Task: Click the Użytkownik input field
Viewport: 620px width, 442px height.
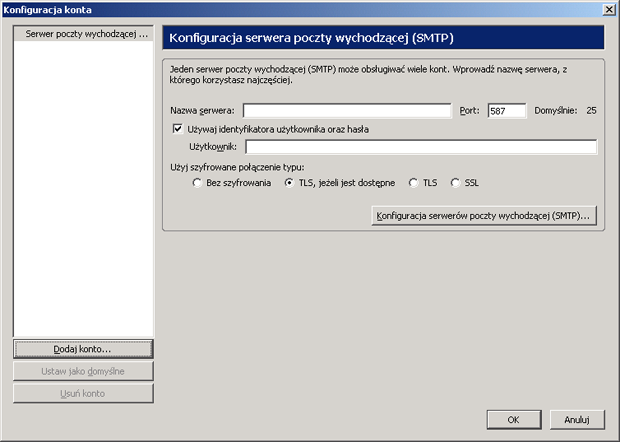Action: pos(420,147)
